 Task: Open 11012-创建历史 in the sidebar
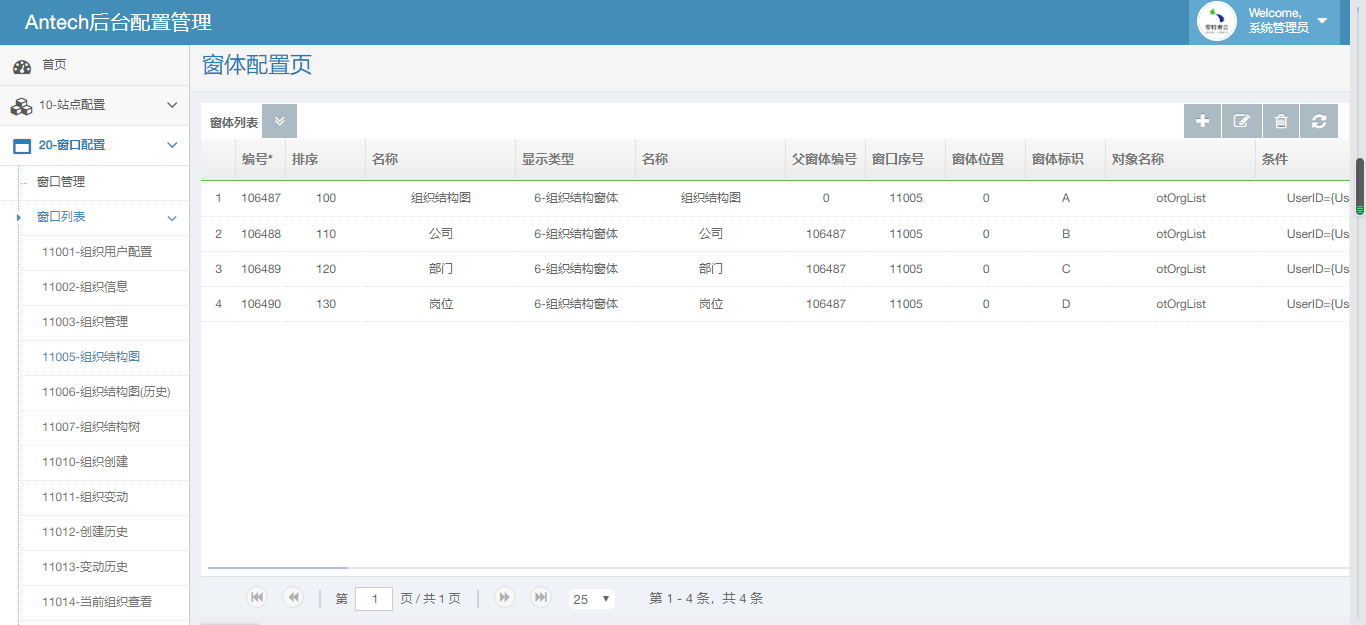85,532
